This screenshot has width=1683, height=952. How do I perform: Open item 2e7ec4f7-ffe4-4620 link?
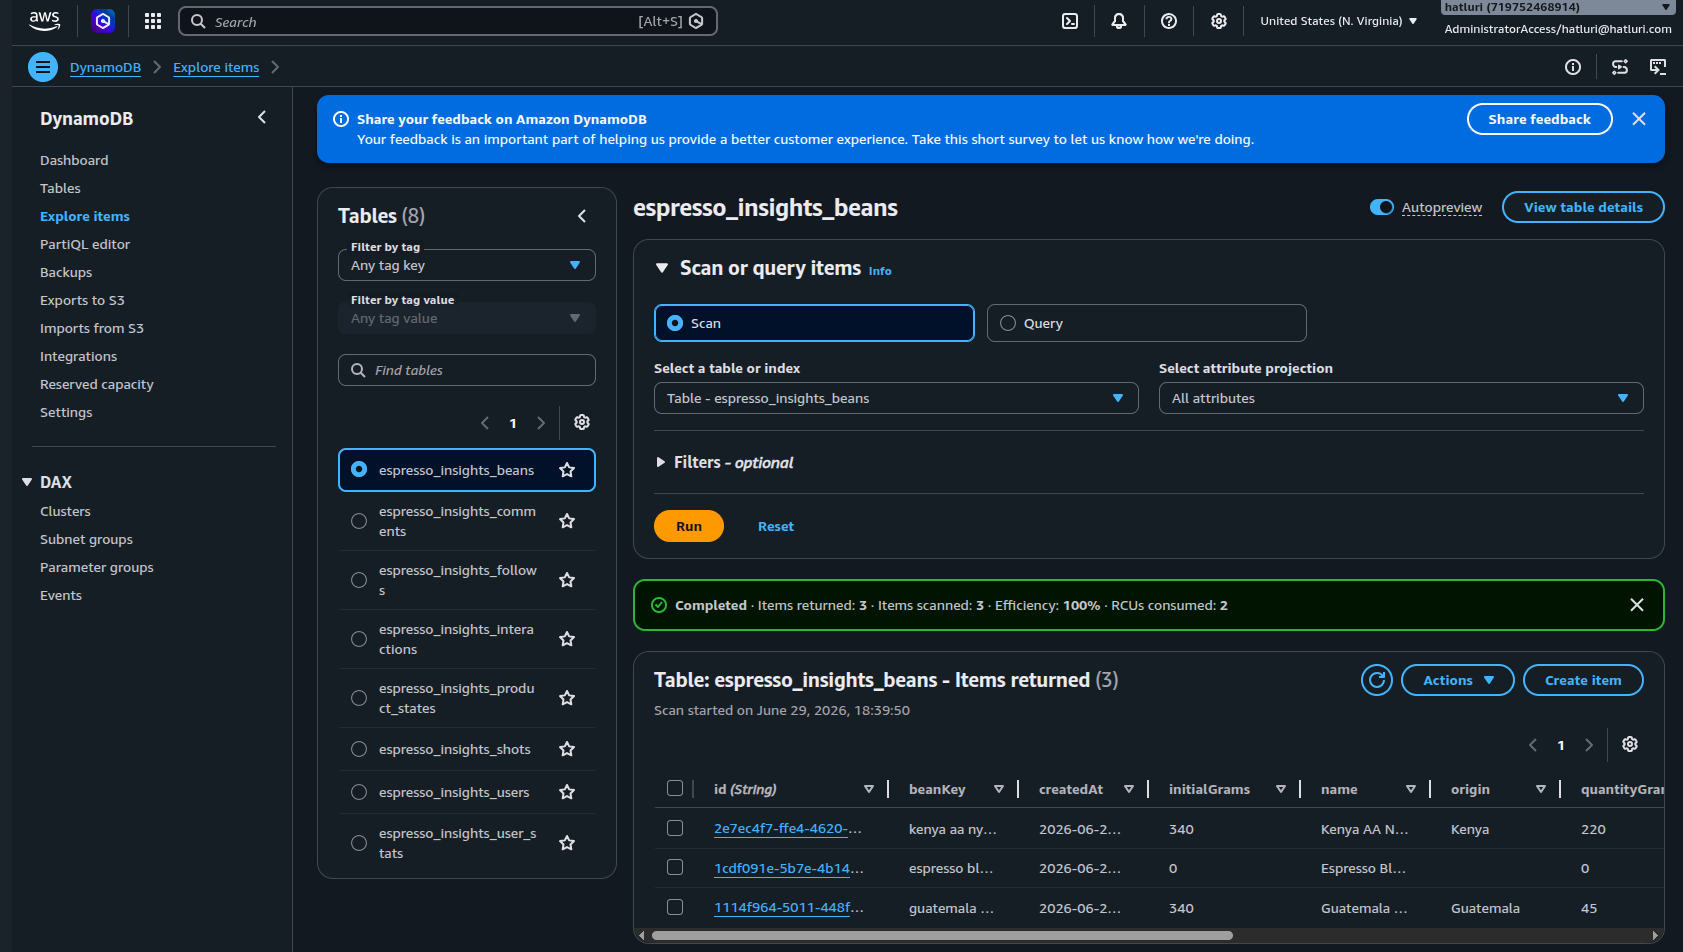pyautogui.click(x=788, y=828)
